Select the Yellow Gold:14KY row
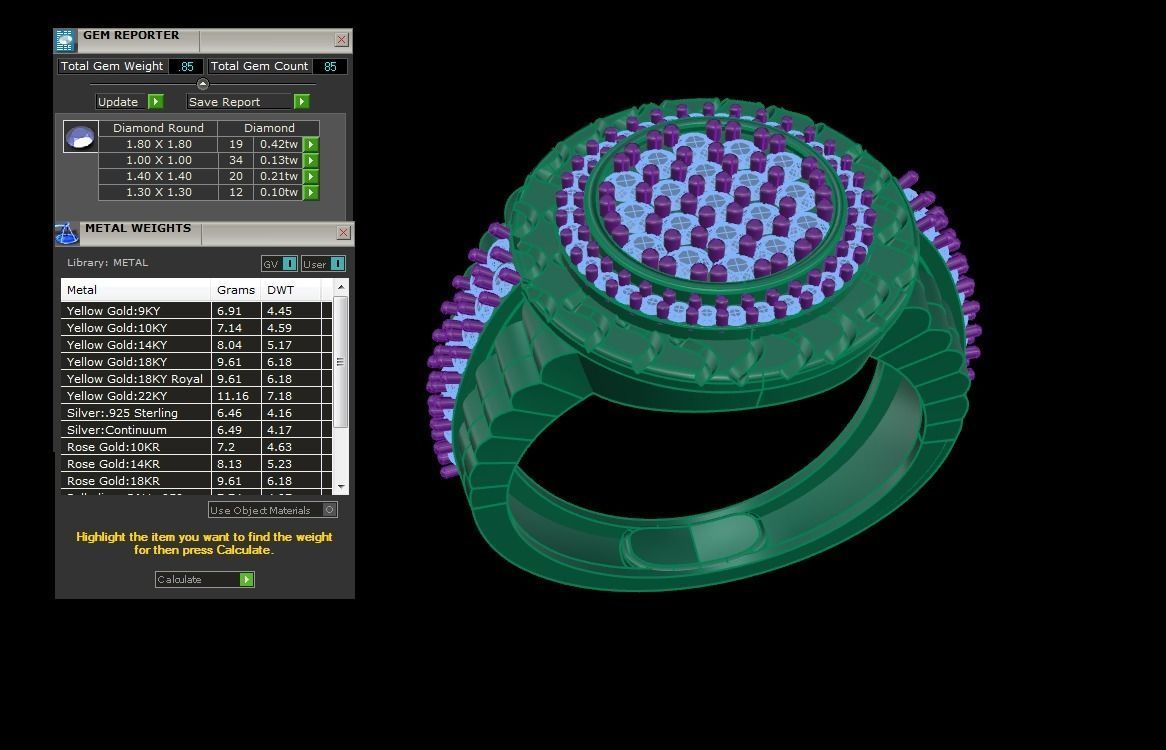 tap(196, 345)
